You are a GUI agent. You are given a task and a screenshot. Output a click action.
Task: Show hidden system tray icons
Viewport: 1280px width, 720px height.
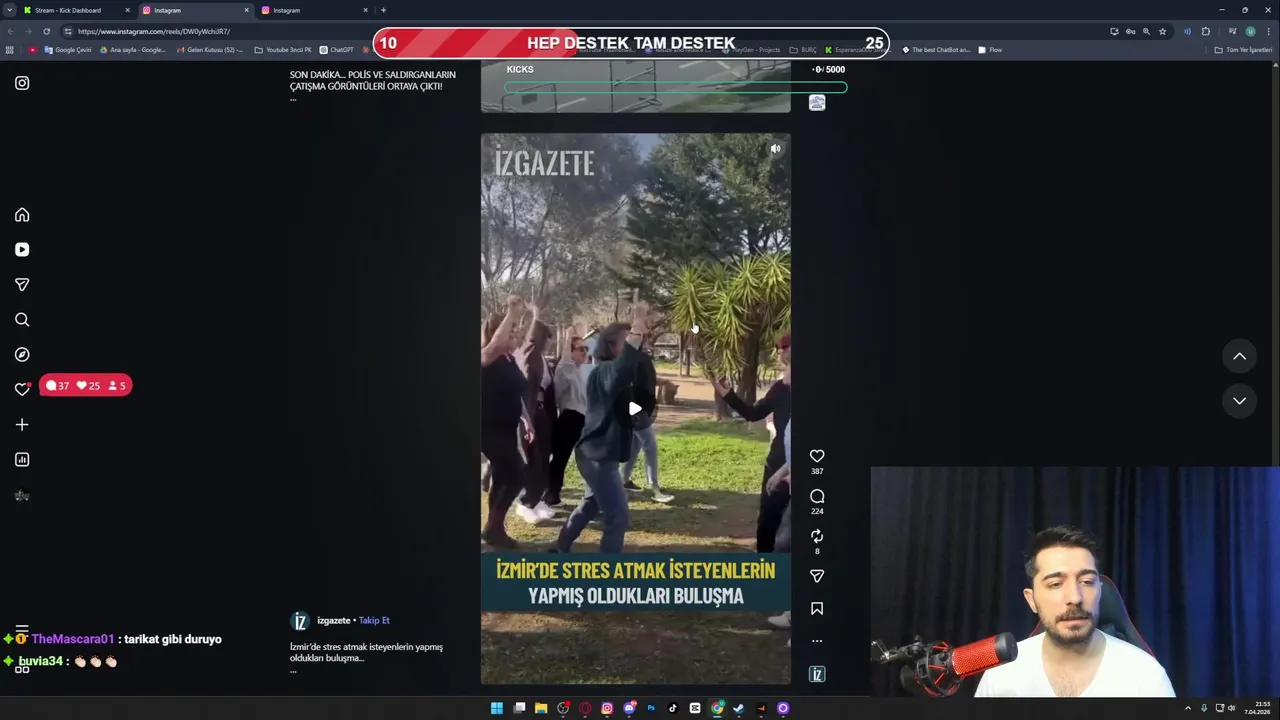point(1188,708)
